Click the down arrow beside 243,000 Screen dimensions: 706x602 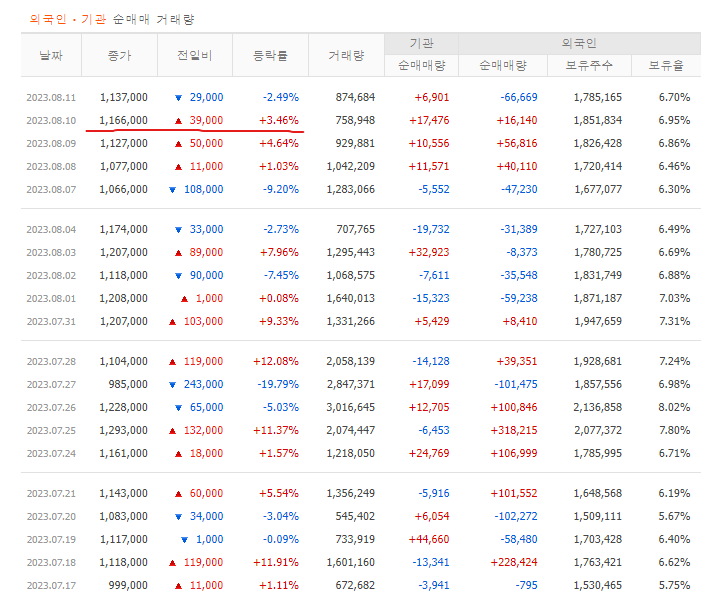pos(172,385)
